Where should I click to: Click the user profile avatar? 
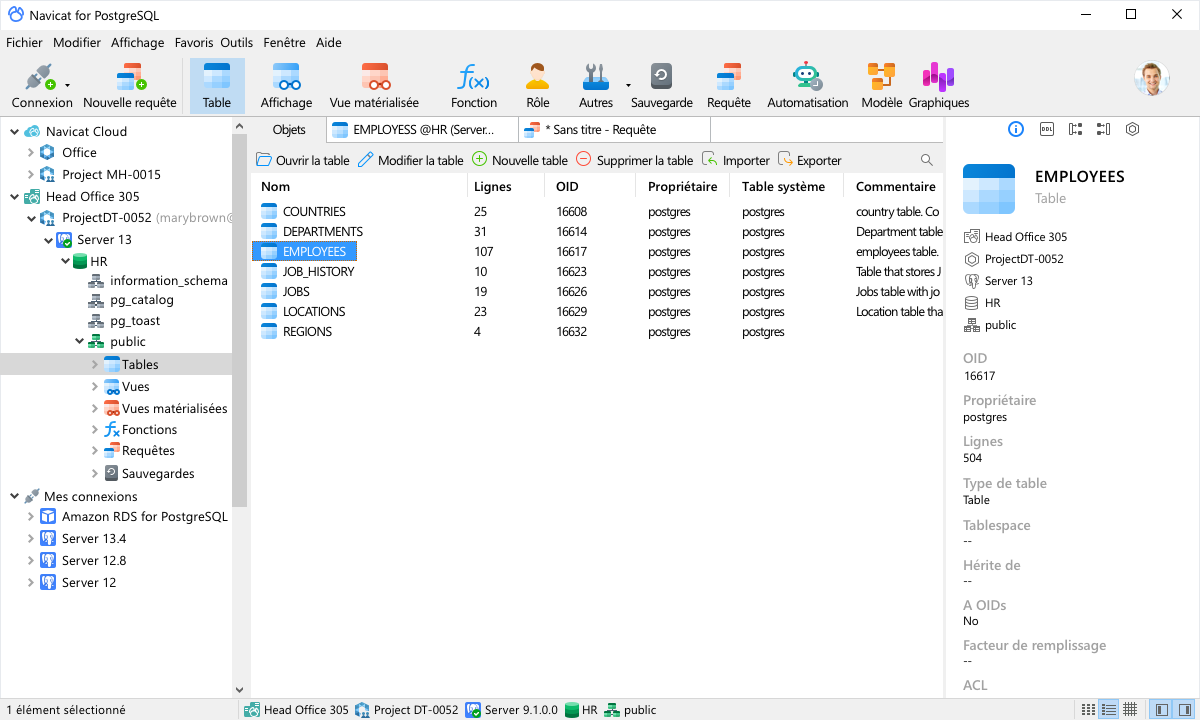pyautogui.click(x=1152, y=79)
